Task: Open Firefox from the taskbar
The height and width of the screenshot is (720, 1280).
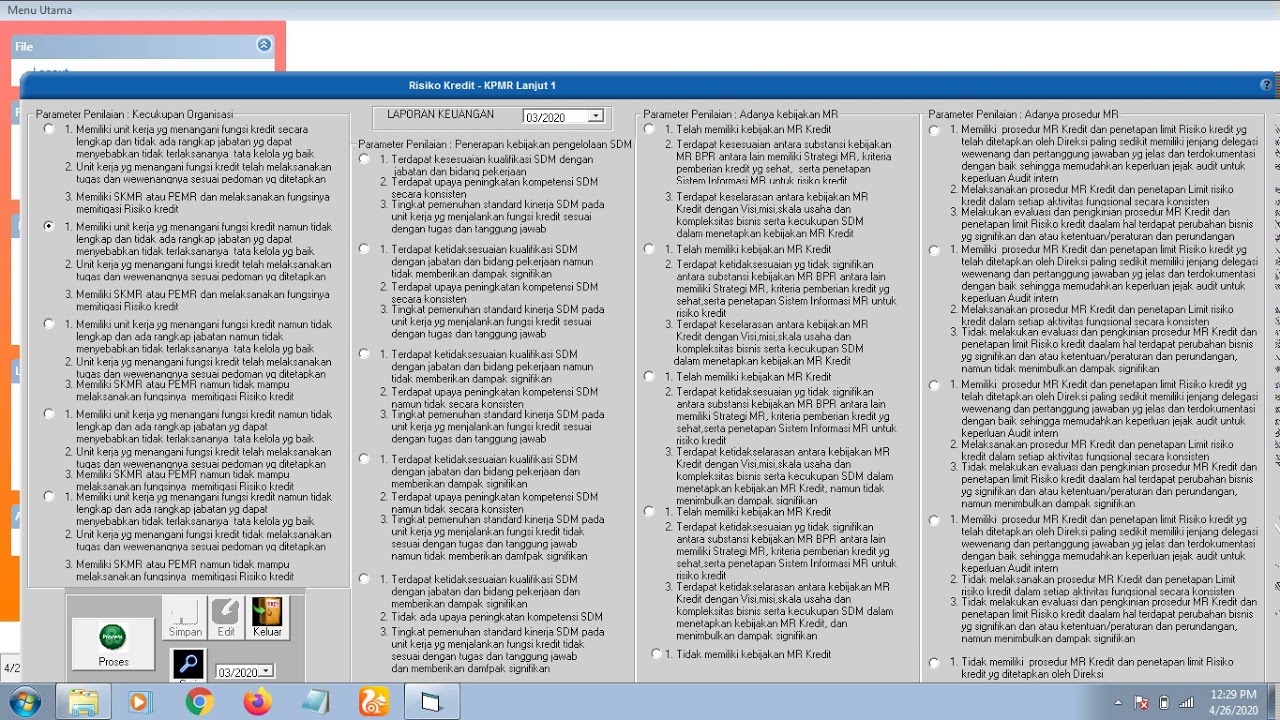Action: coord(257,702)
